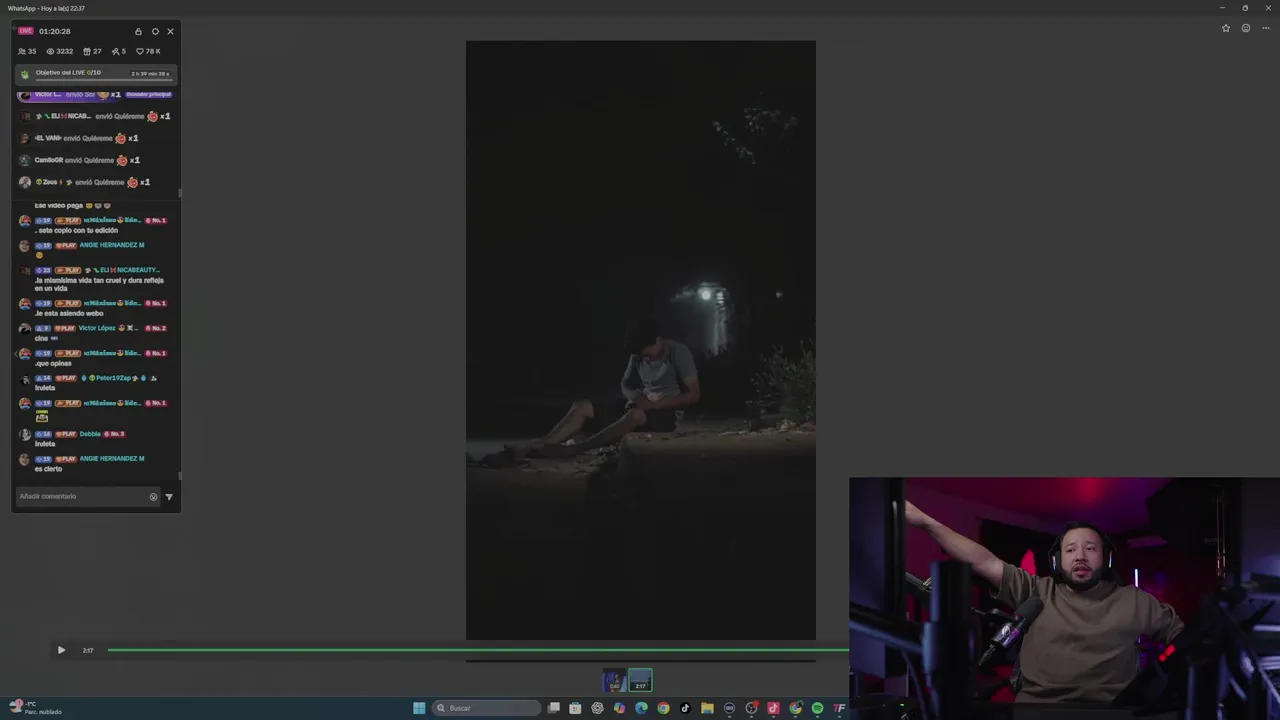Image resolution: width=1280 pixels, height=720 pixels.
Task: Open the viewers count (35) icon
Action: (27, 51)
